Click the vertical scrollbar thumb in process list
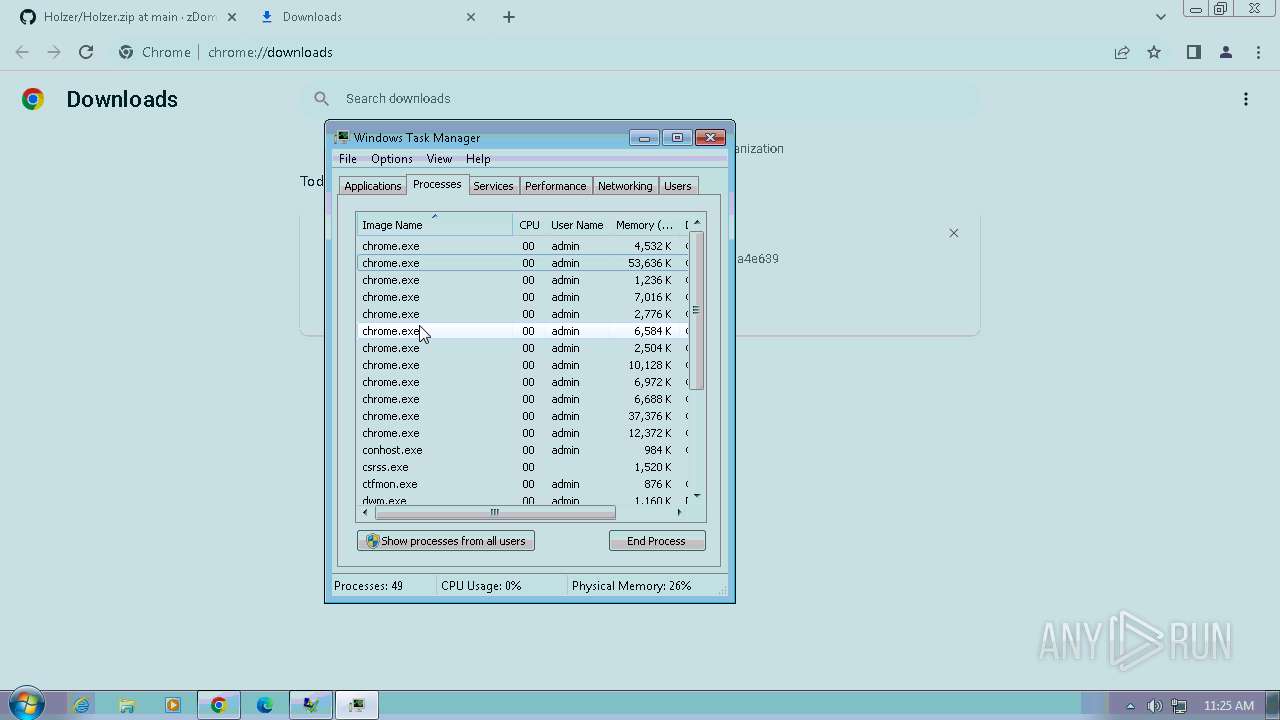Image resolution: width=1280 pixels, height=720 pixels. click(697, 310)
